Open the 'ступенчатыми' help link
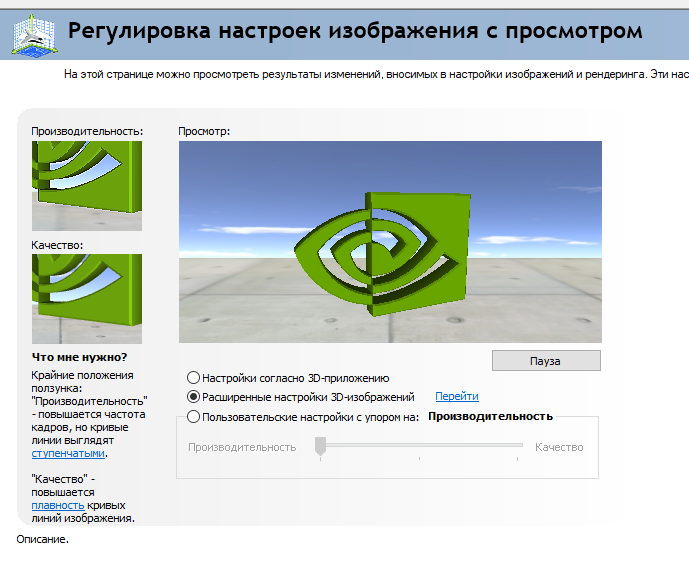 point(68,453)
